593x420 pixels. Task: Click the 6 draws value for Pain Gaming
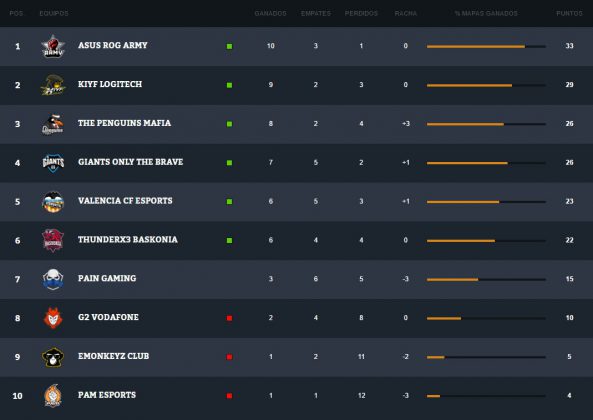(316, 279)
